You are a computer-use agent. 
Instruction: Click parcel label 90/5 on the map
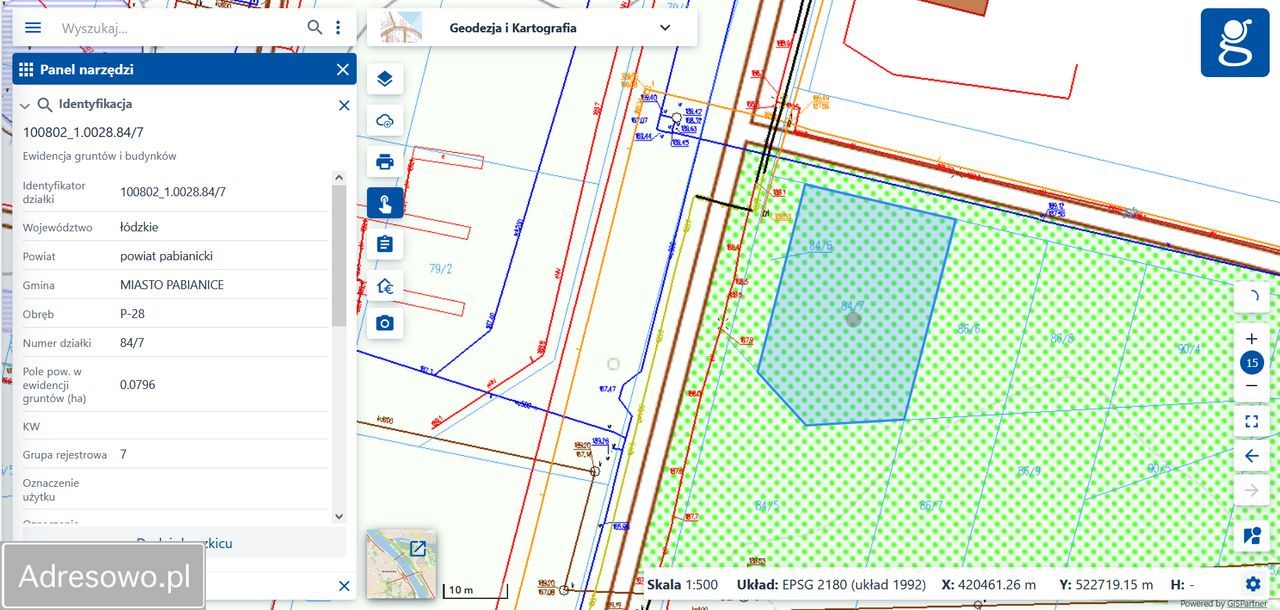1159,468
